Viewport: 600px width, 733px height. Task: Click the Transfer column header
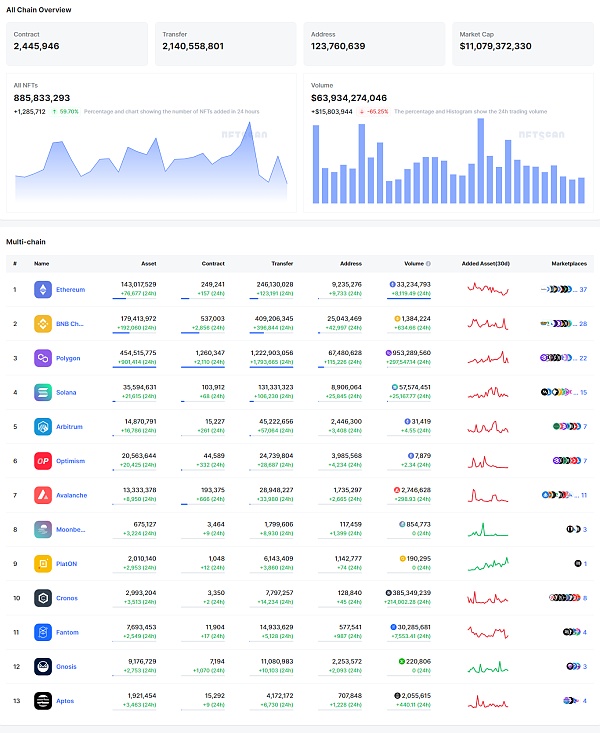click(282, 264)
